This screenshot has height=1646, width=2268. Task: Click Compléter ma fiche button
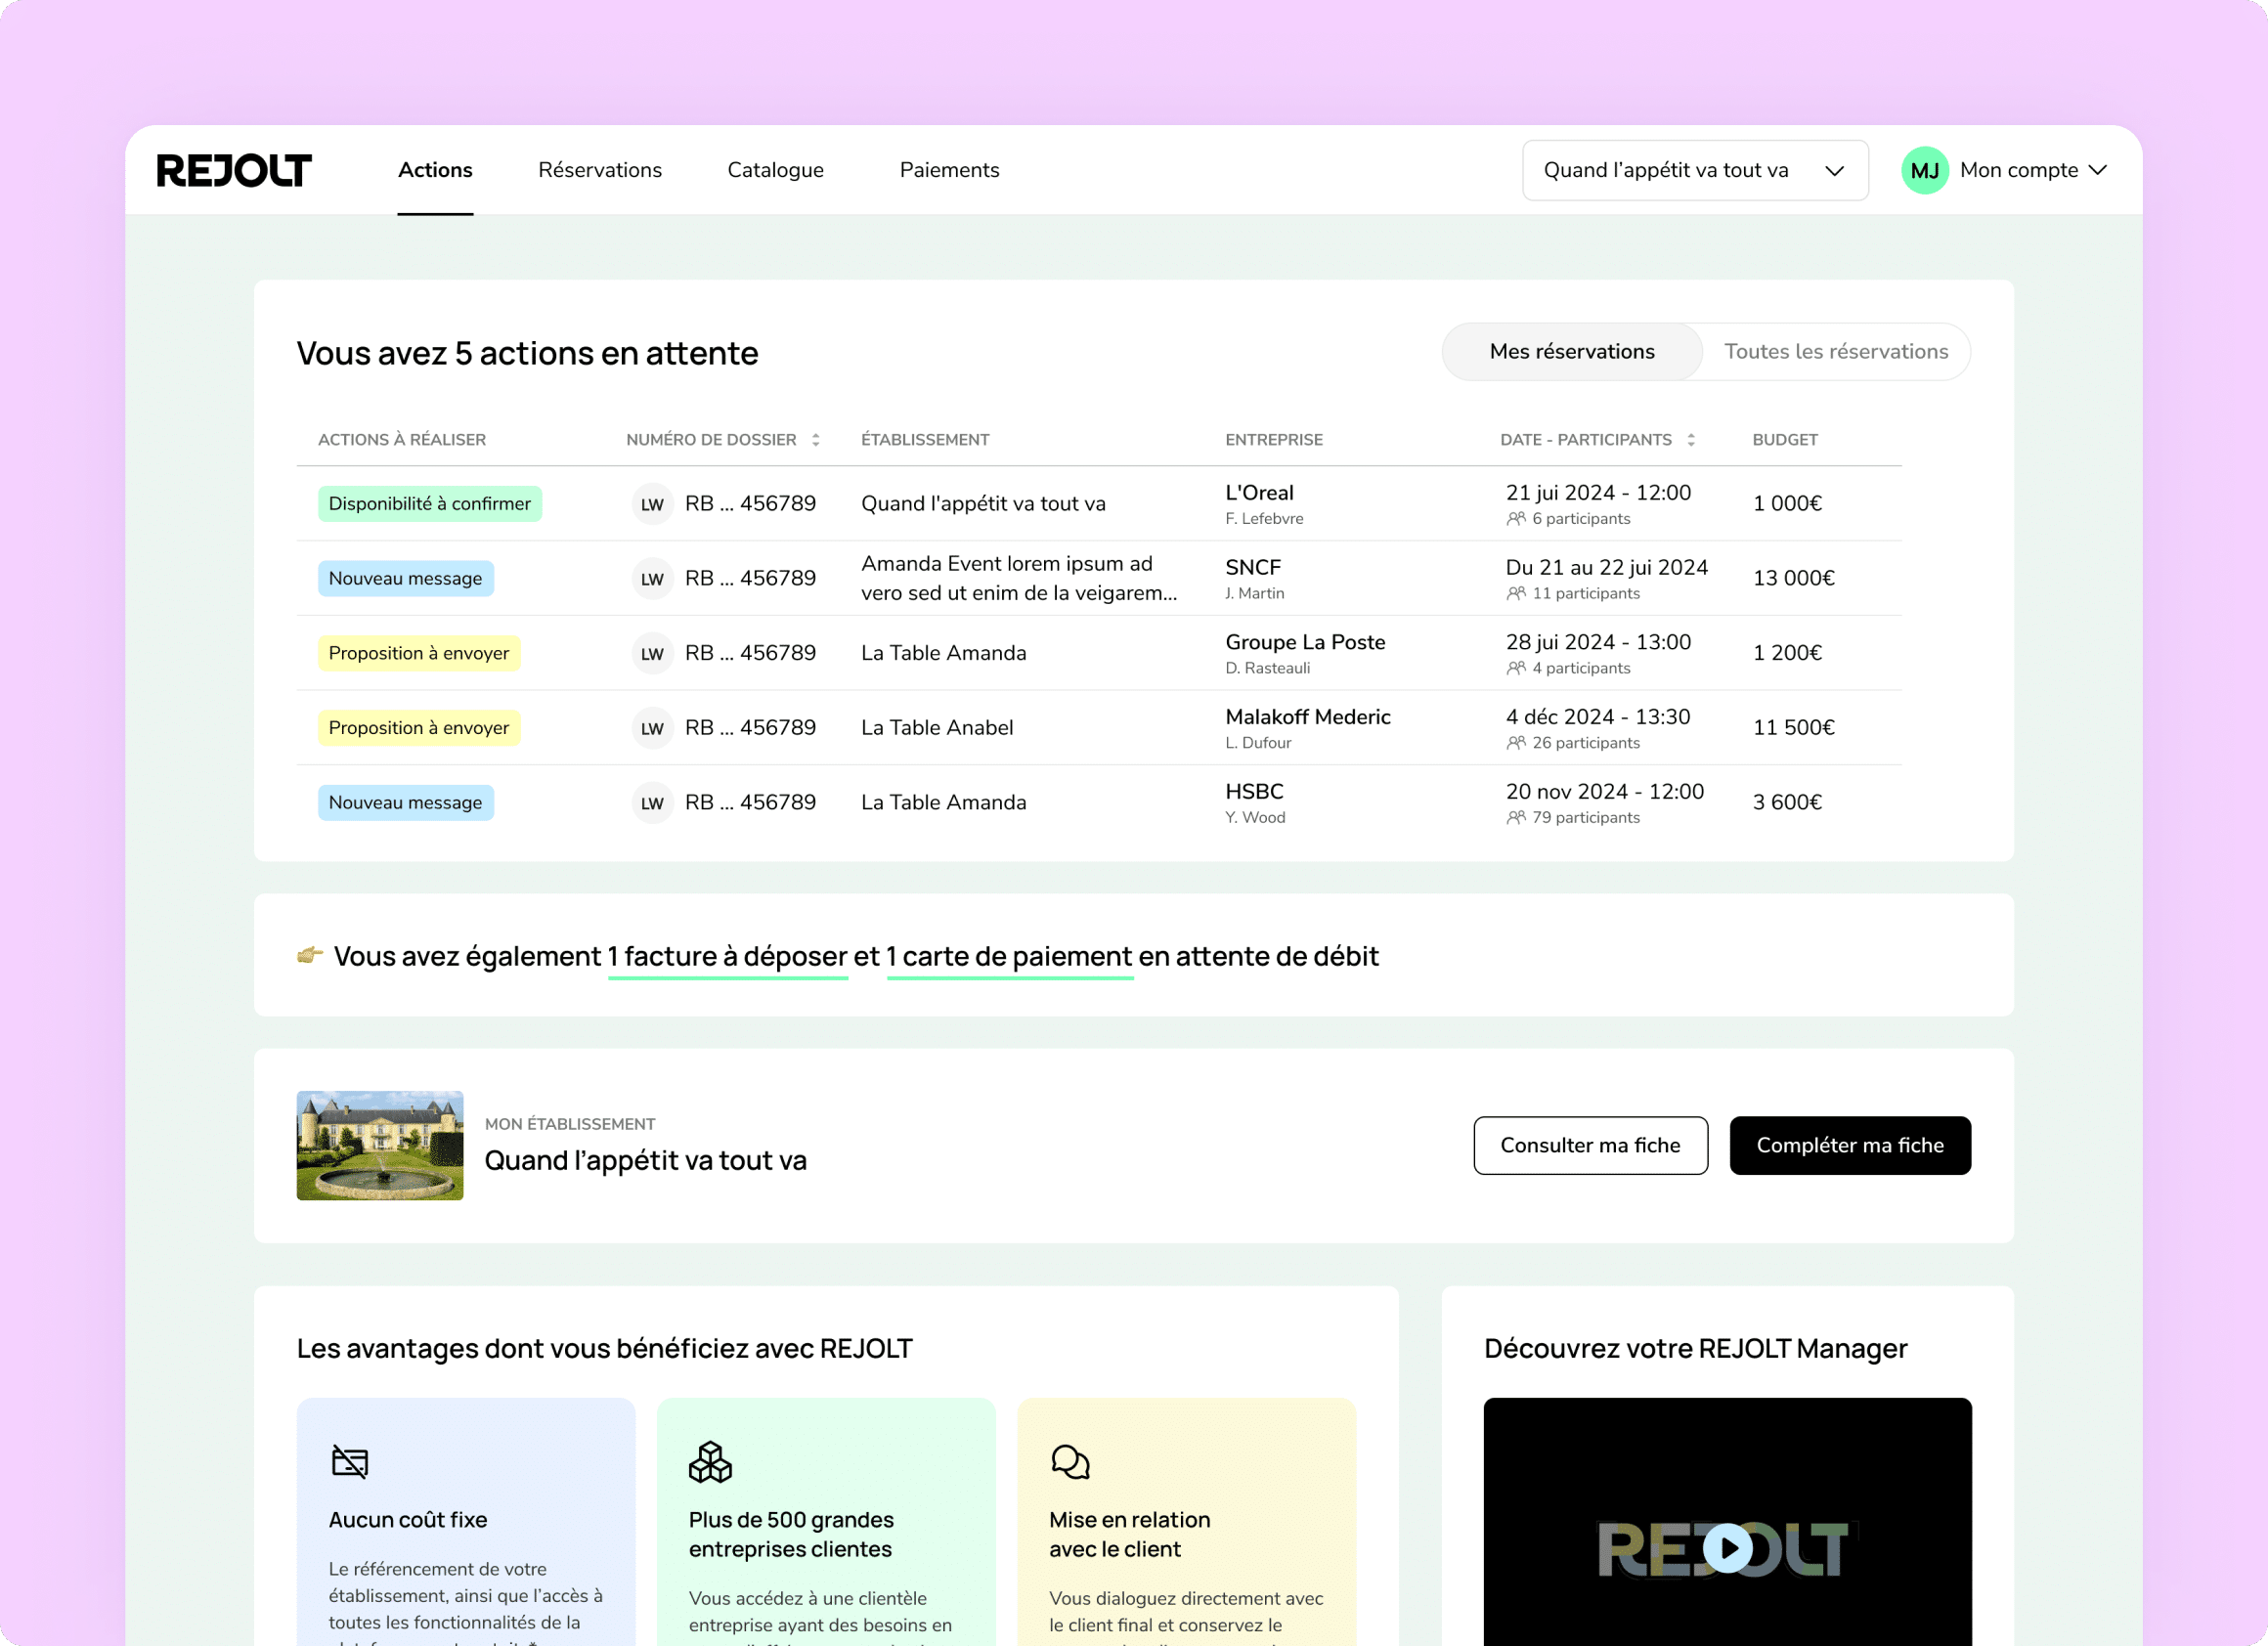(1850, 1145)
